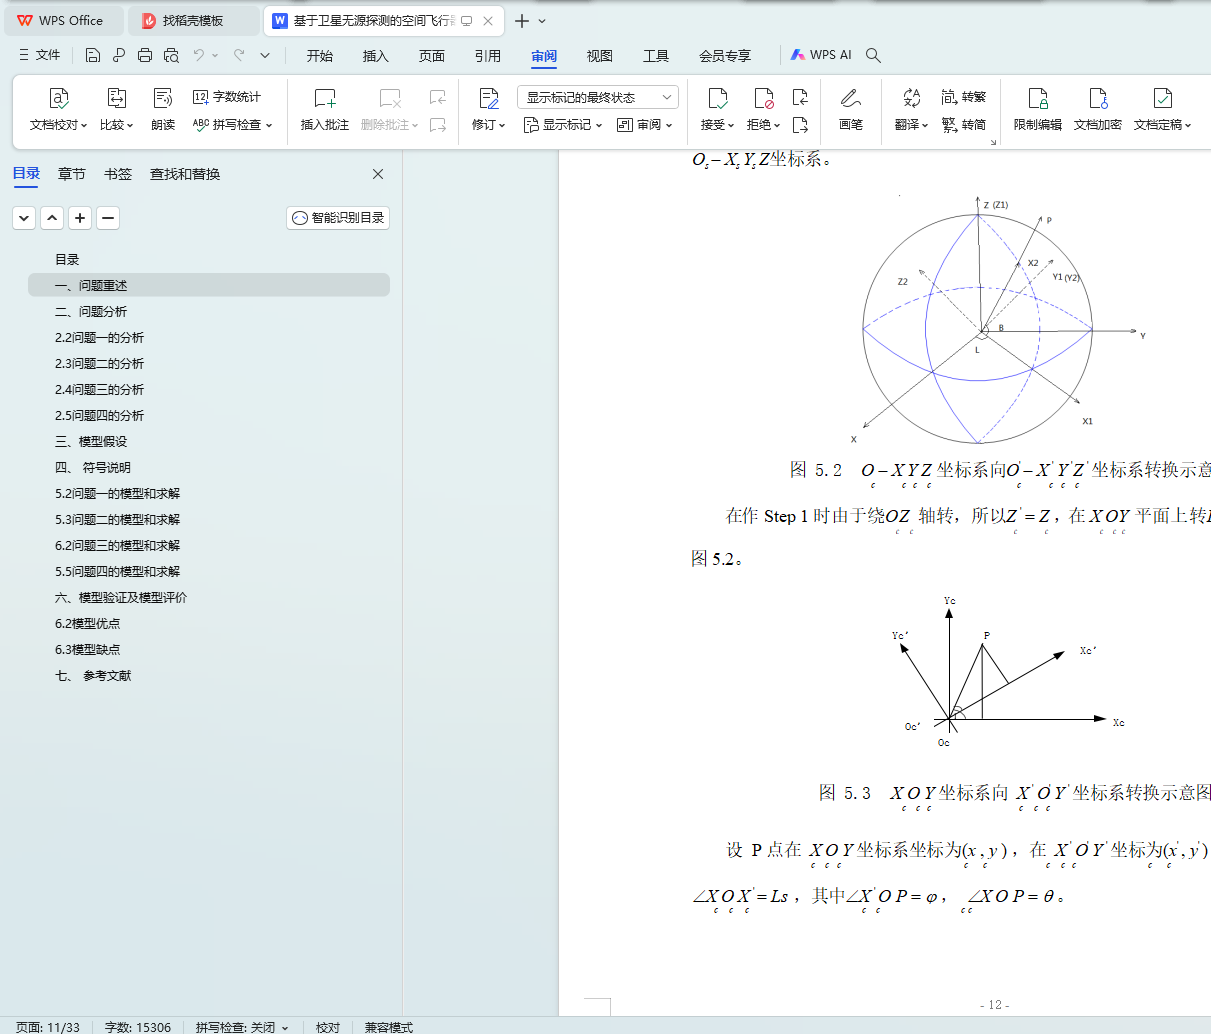
Task: Close the navigation sidebar panel
Action: (378, 174)
